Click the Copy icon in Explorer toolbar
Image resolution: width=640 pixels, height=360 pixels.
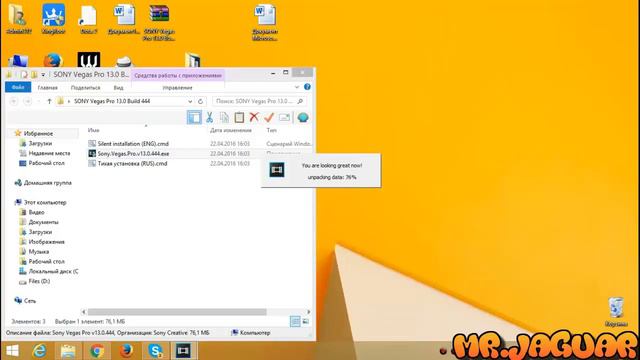coord(224,118)
